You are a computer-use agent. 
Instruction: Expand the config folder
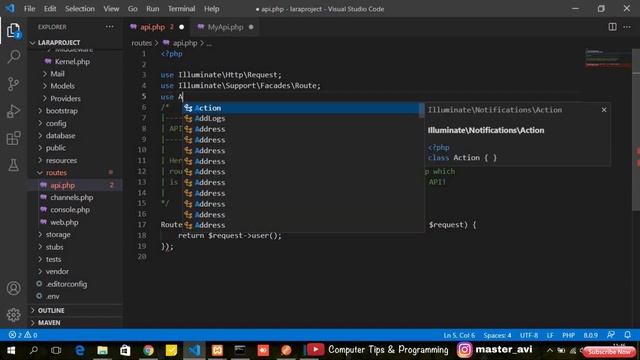coord(56,123)
